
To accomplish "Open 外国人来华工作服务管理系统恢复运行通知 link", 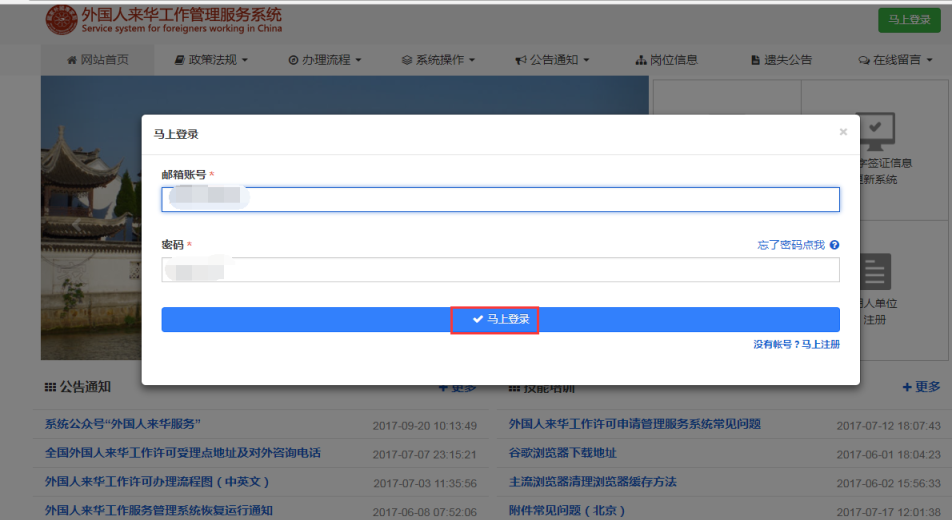I will [x=158, y=510].
